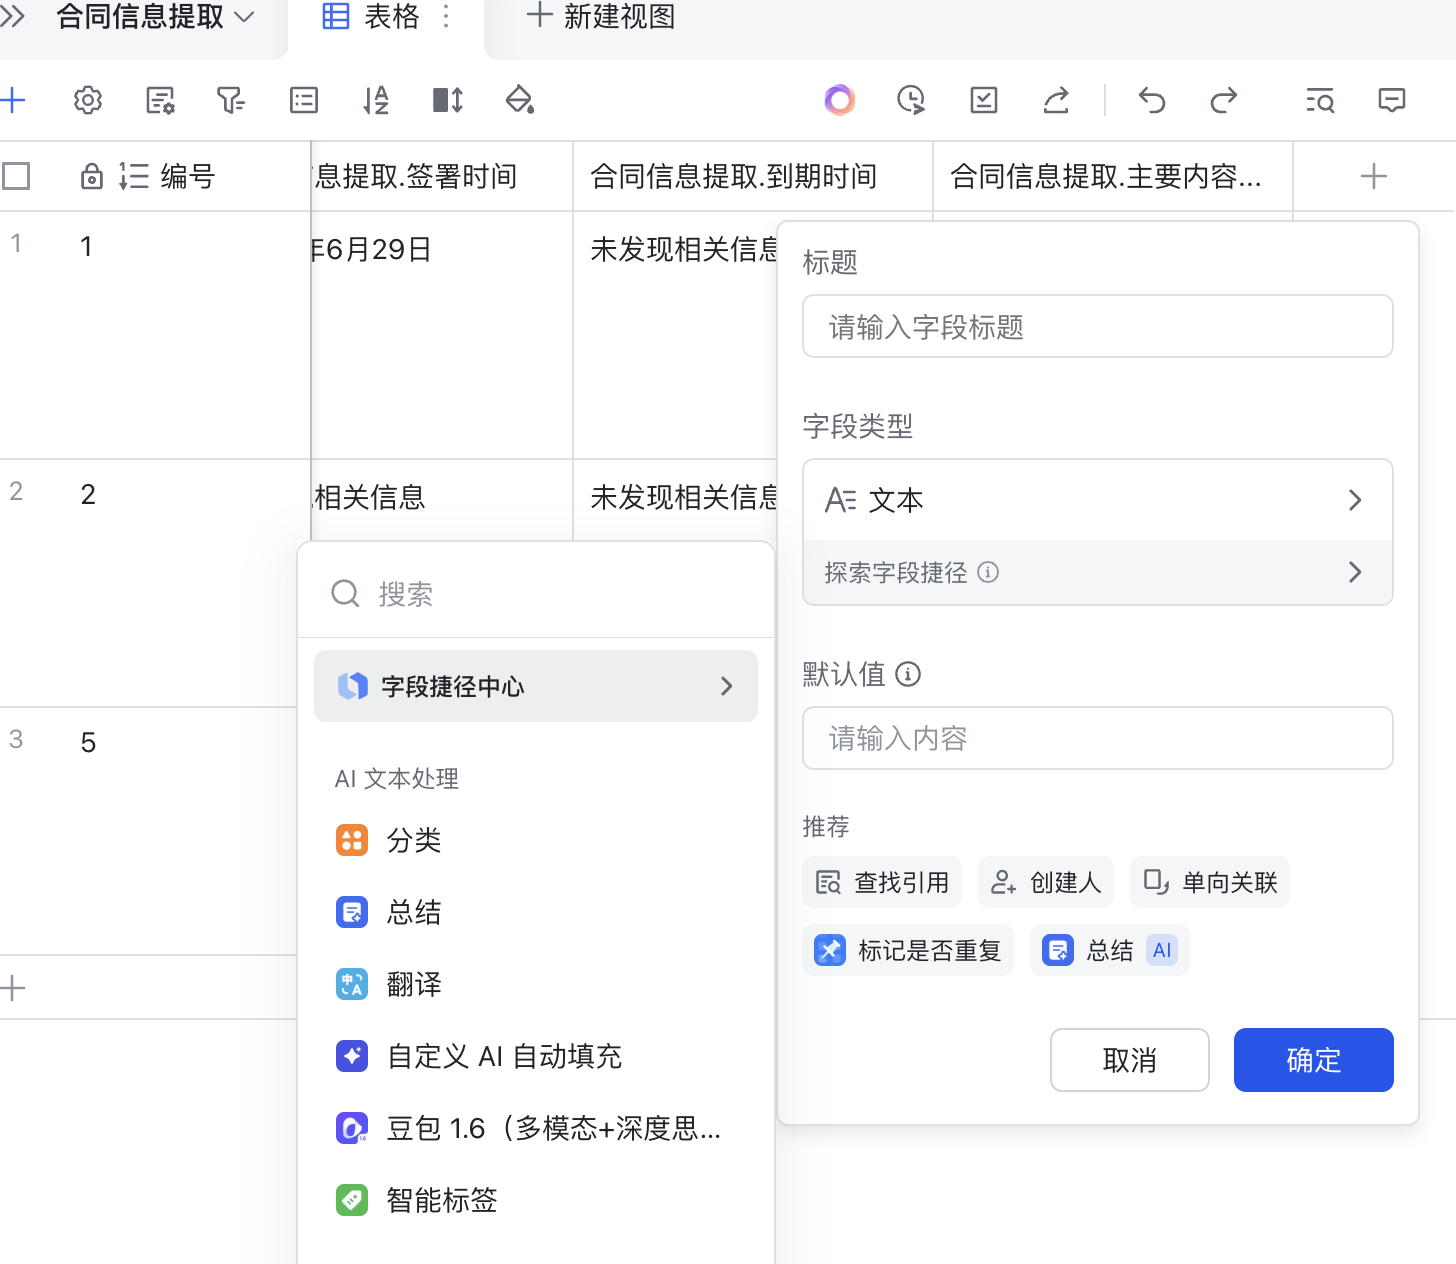Screen dimensions: 1456x1264
Task: Click the sort A-Z icon
Action: 375,100
